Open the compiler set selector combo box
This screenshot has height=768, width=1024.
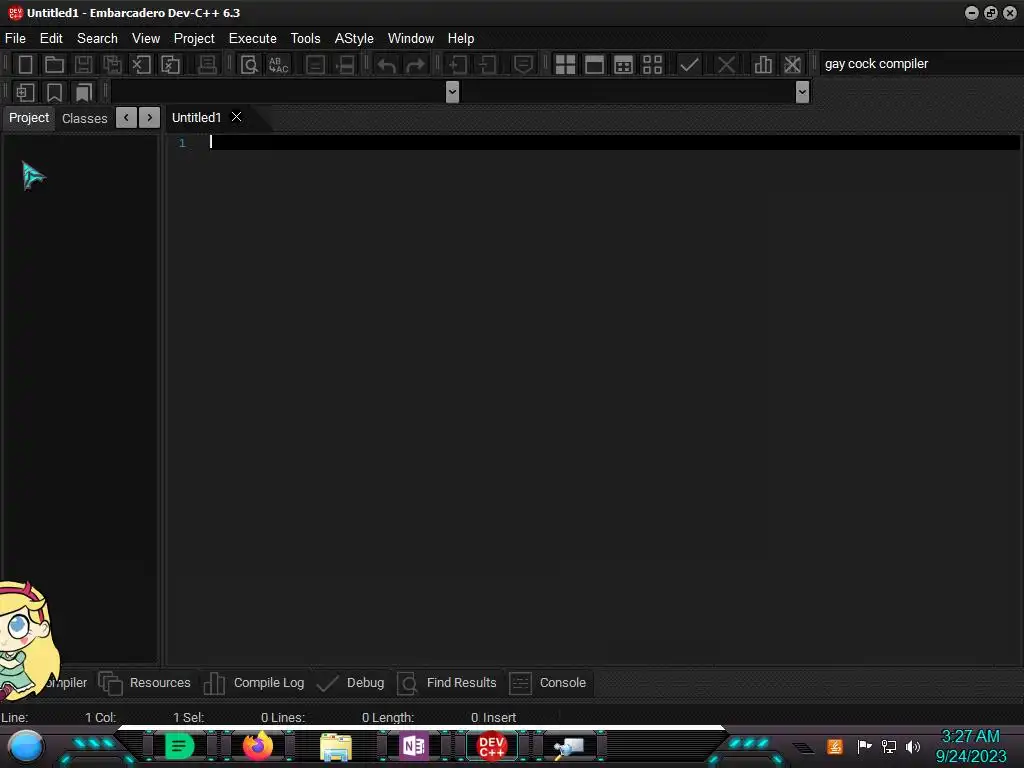coord(921,64)
